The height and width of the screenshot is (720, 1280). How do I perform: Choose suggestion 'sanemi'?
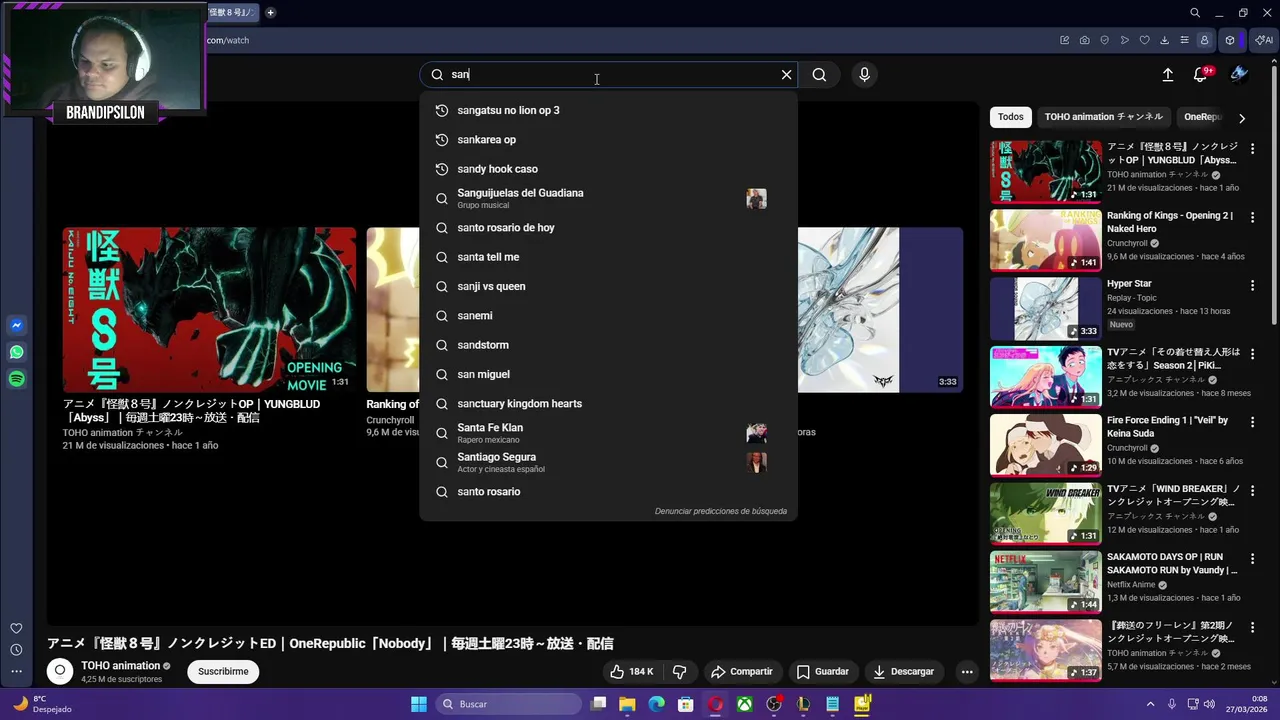608,316
